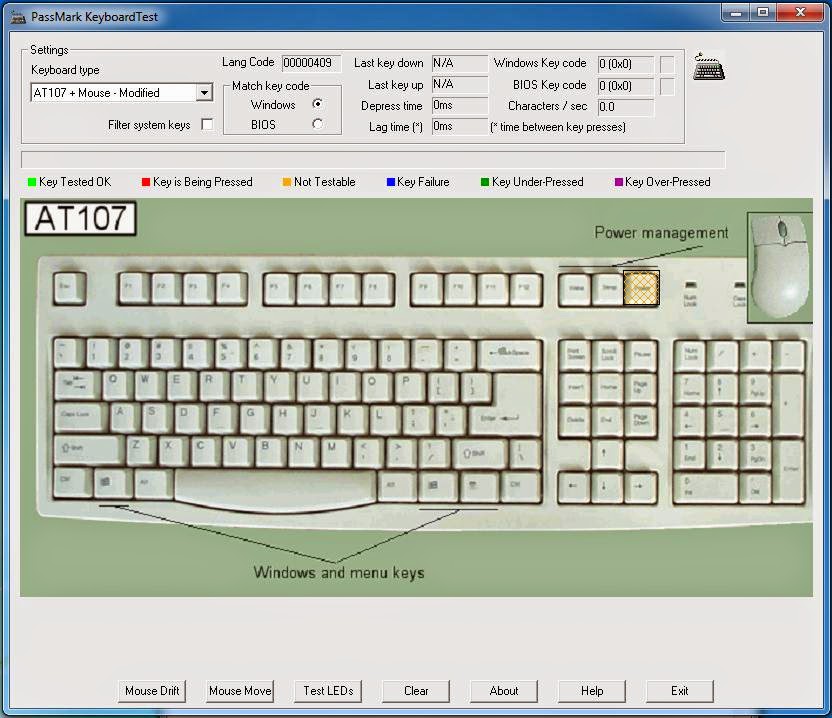
Task: Click the Test LEDs button
Action: 328,691
